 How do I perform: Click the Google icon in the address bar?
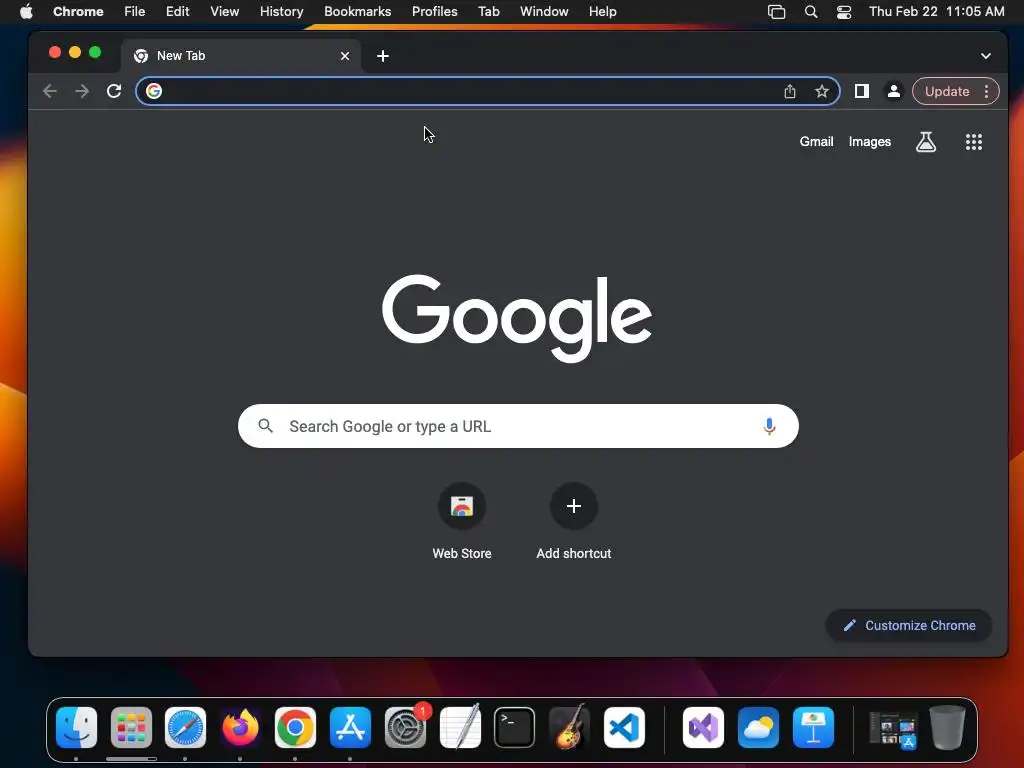tap(153, 91)
